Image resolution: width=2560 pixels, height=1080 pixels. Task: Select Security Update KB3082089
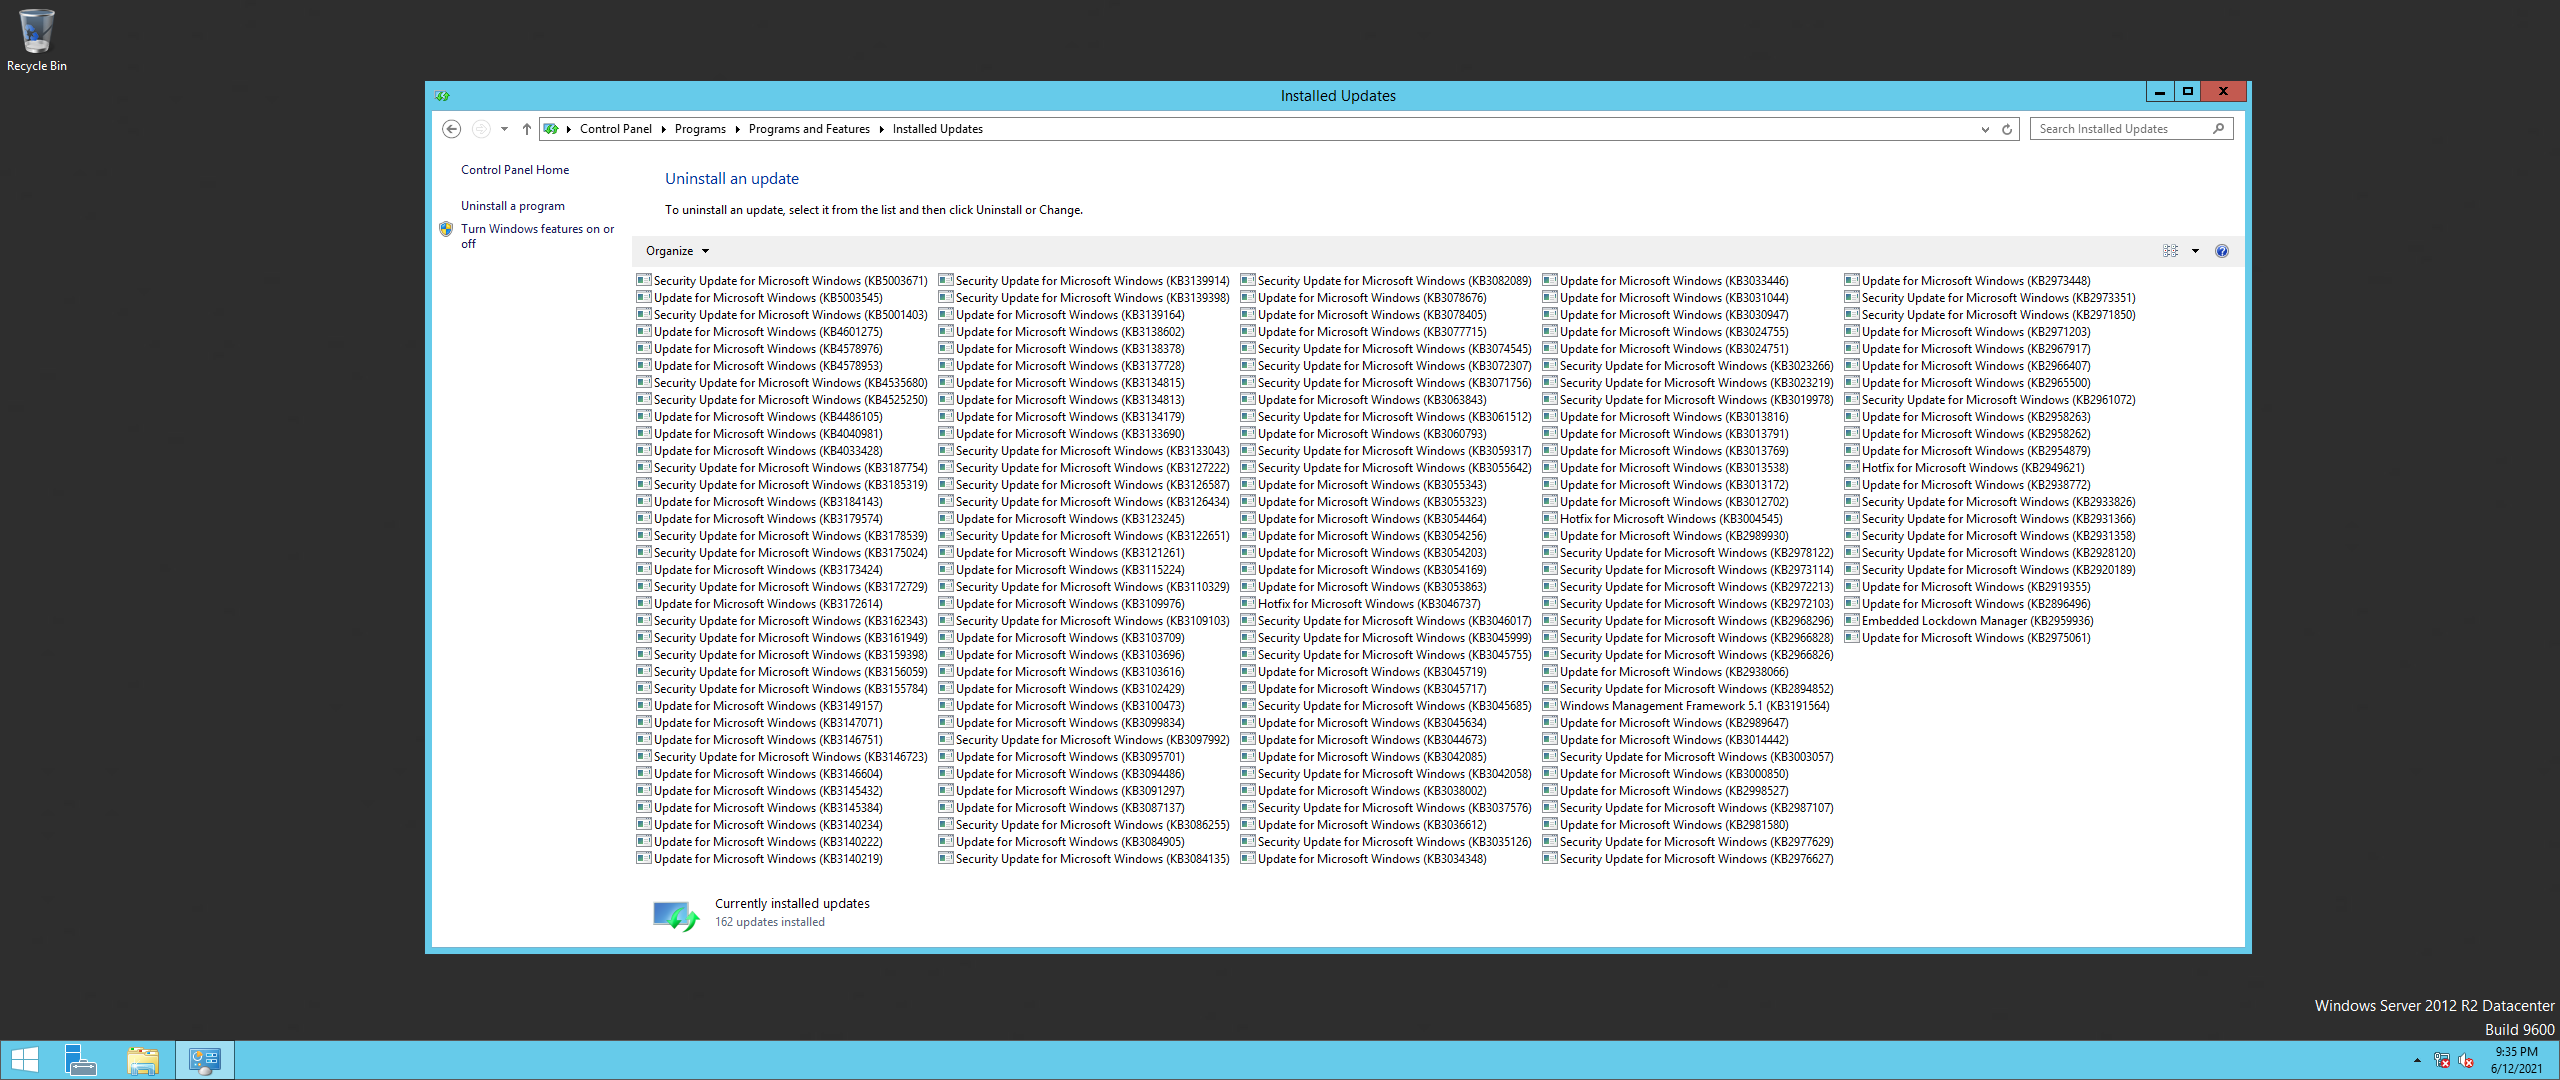[1386, 281]
